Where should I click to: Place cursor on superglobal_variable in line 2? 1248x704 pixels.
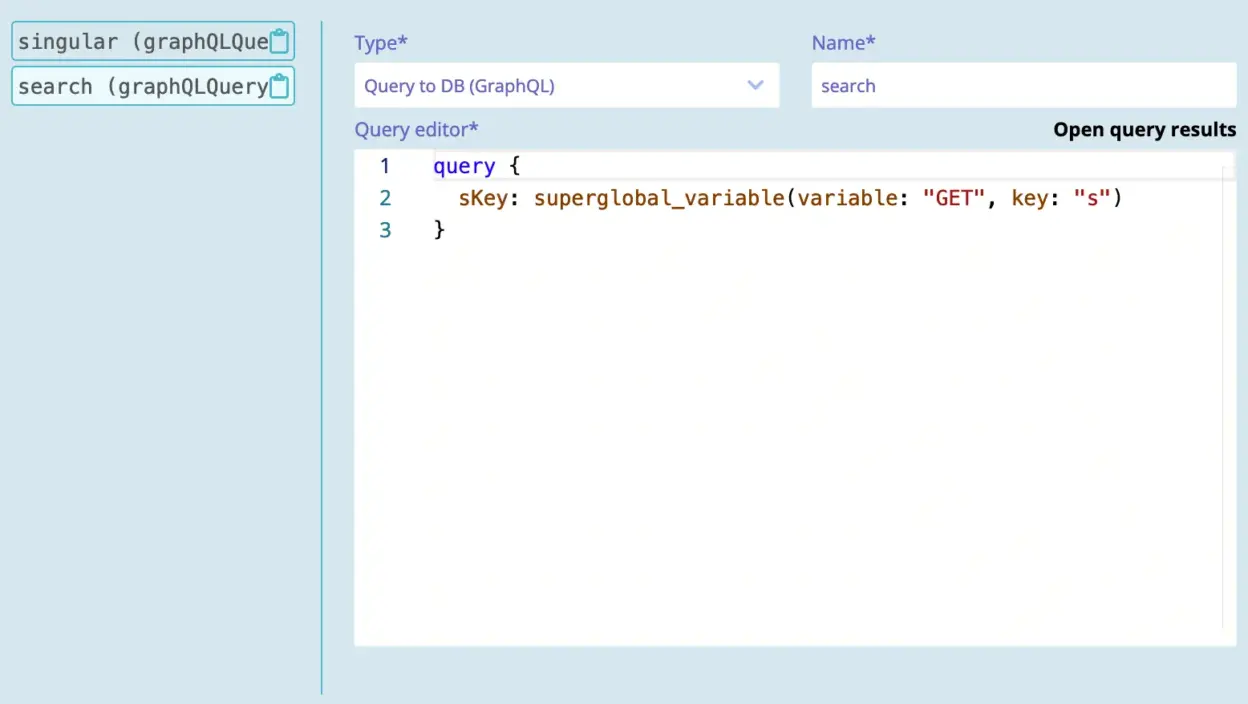658,198
